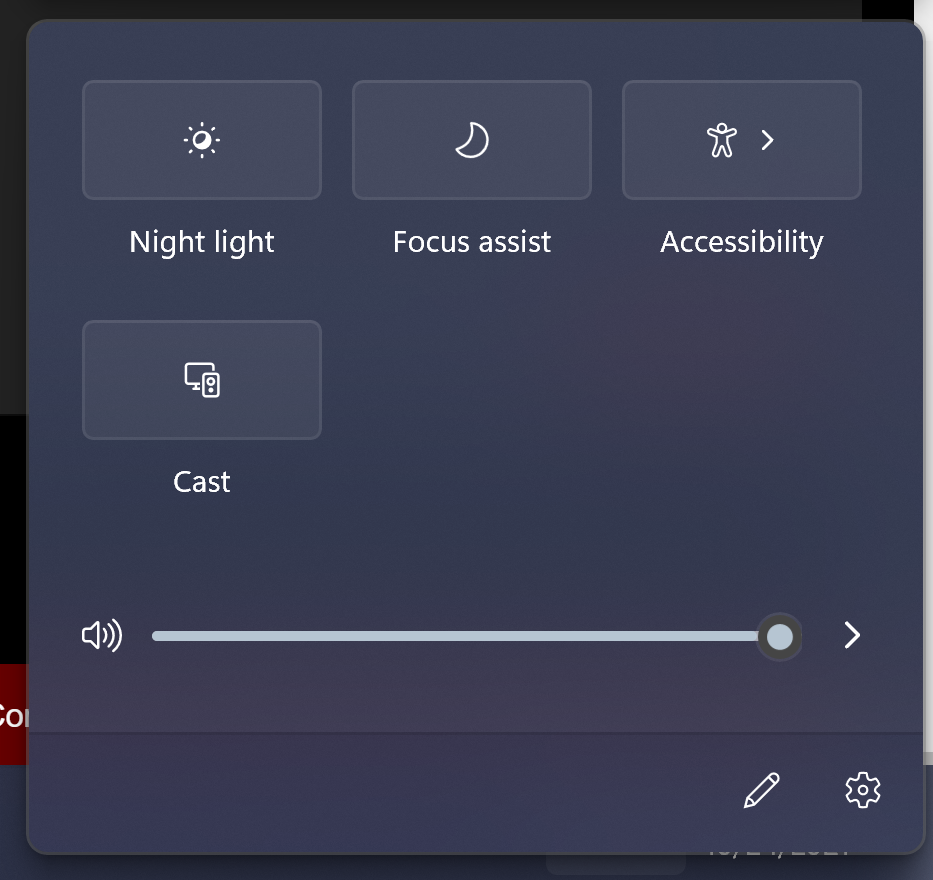Click the partially hidden taskbar date

tap(780, 851)
